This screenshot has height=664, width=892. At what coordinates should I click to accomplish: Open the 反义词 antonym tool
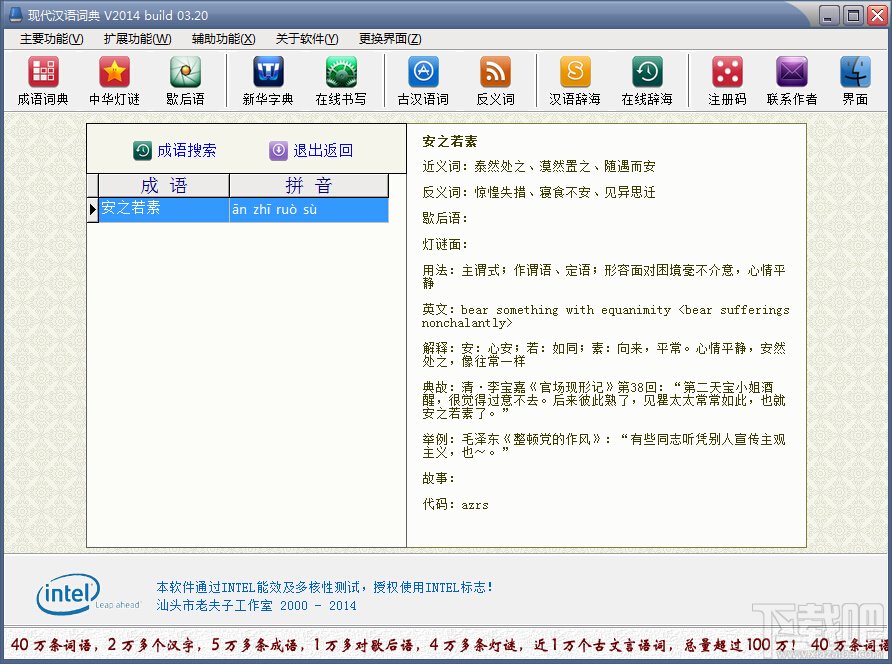(495, 81)
